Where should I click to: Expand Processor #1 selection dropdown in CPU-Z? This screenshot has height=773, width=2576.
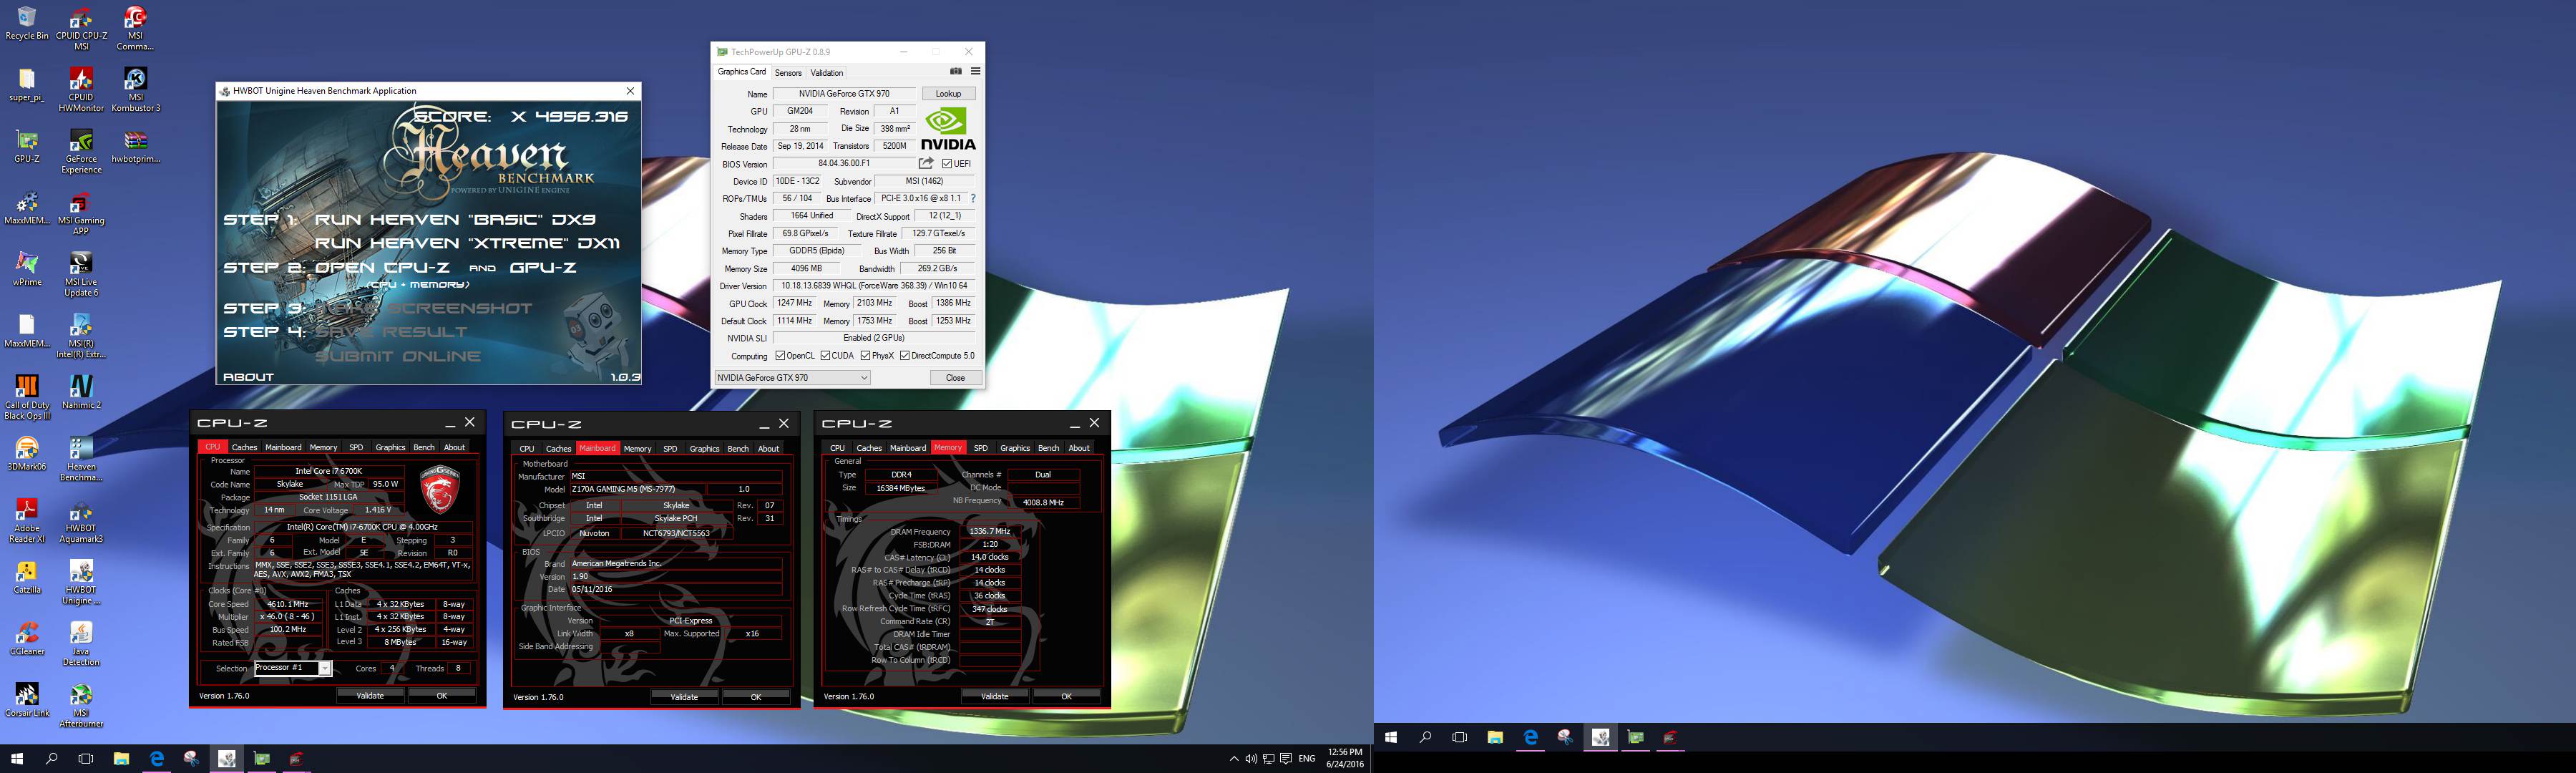point(324,668)
